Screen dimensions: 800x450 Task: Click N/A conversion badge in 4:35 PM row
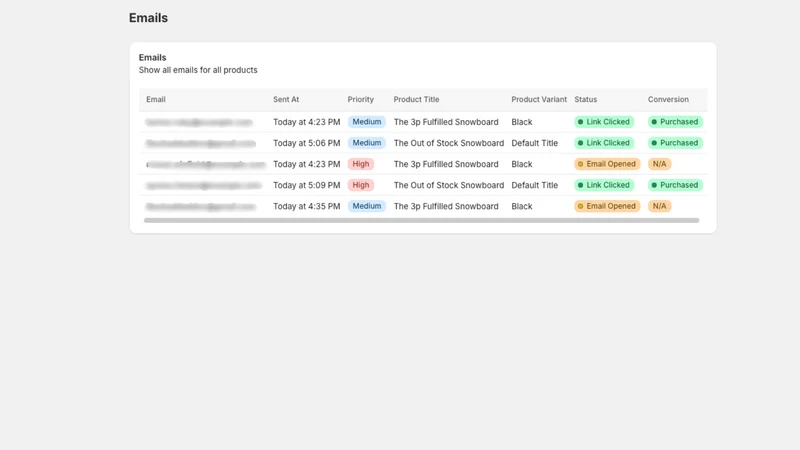tap(659, 206)
